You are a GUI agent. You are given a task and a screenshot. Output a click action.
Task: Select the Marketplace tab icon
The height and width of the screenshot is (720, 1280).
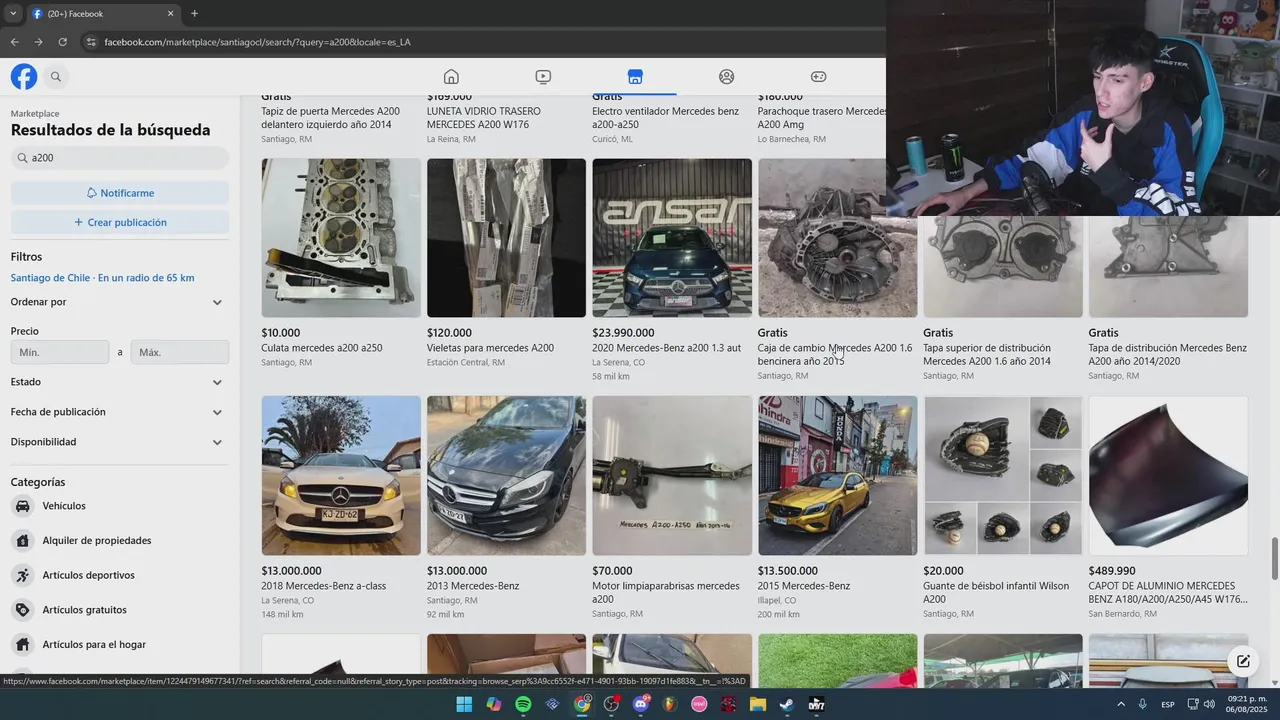coord(635,77)
